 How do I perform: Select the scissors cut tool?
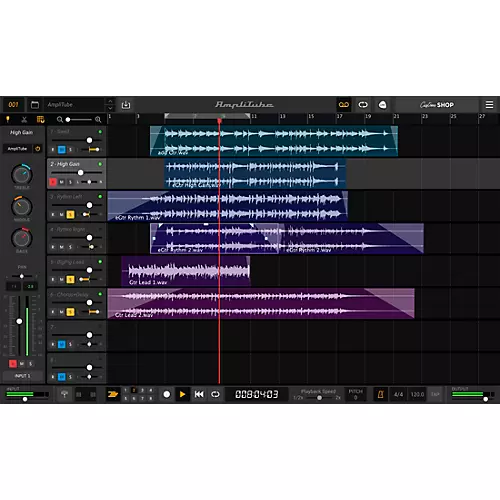tap(24, 119)
